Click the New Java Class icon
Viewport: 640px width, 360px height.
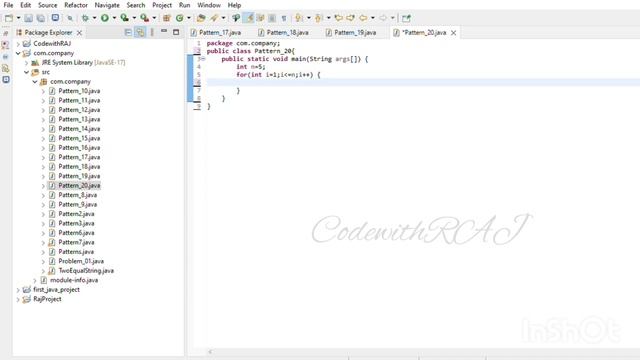pos(180,18)
